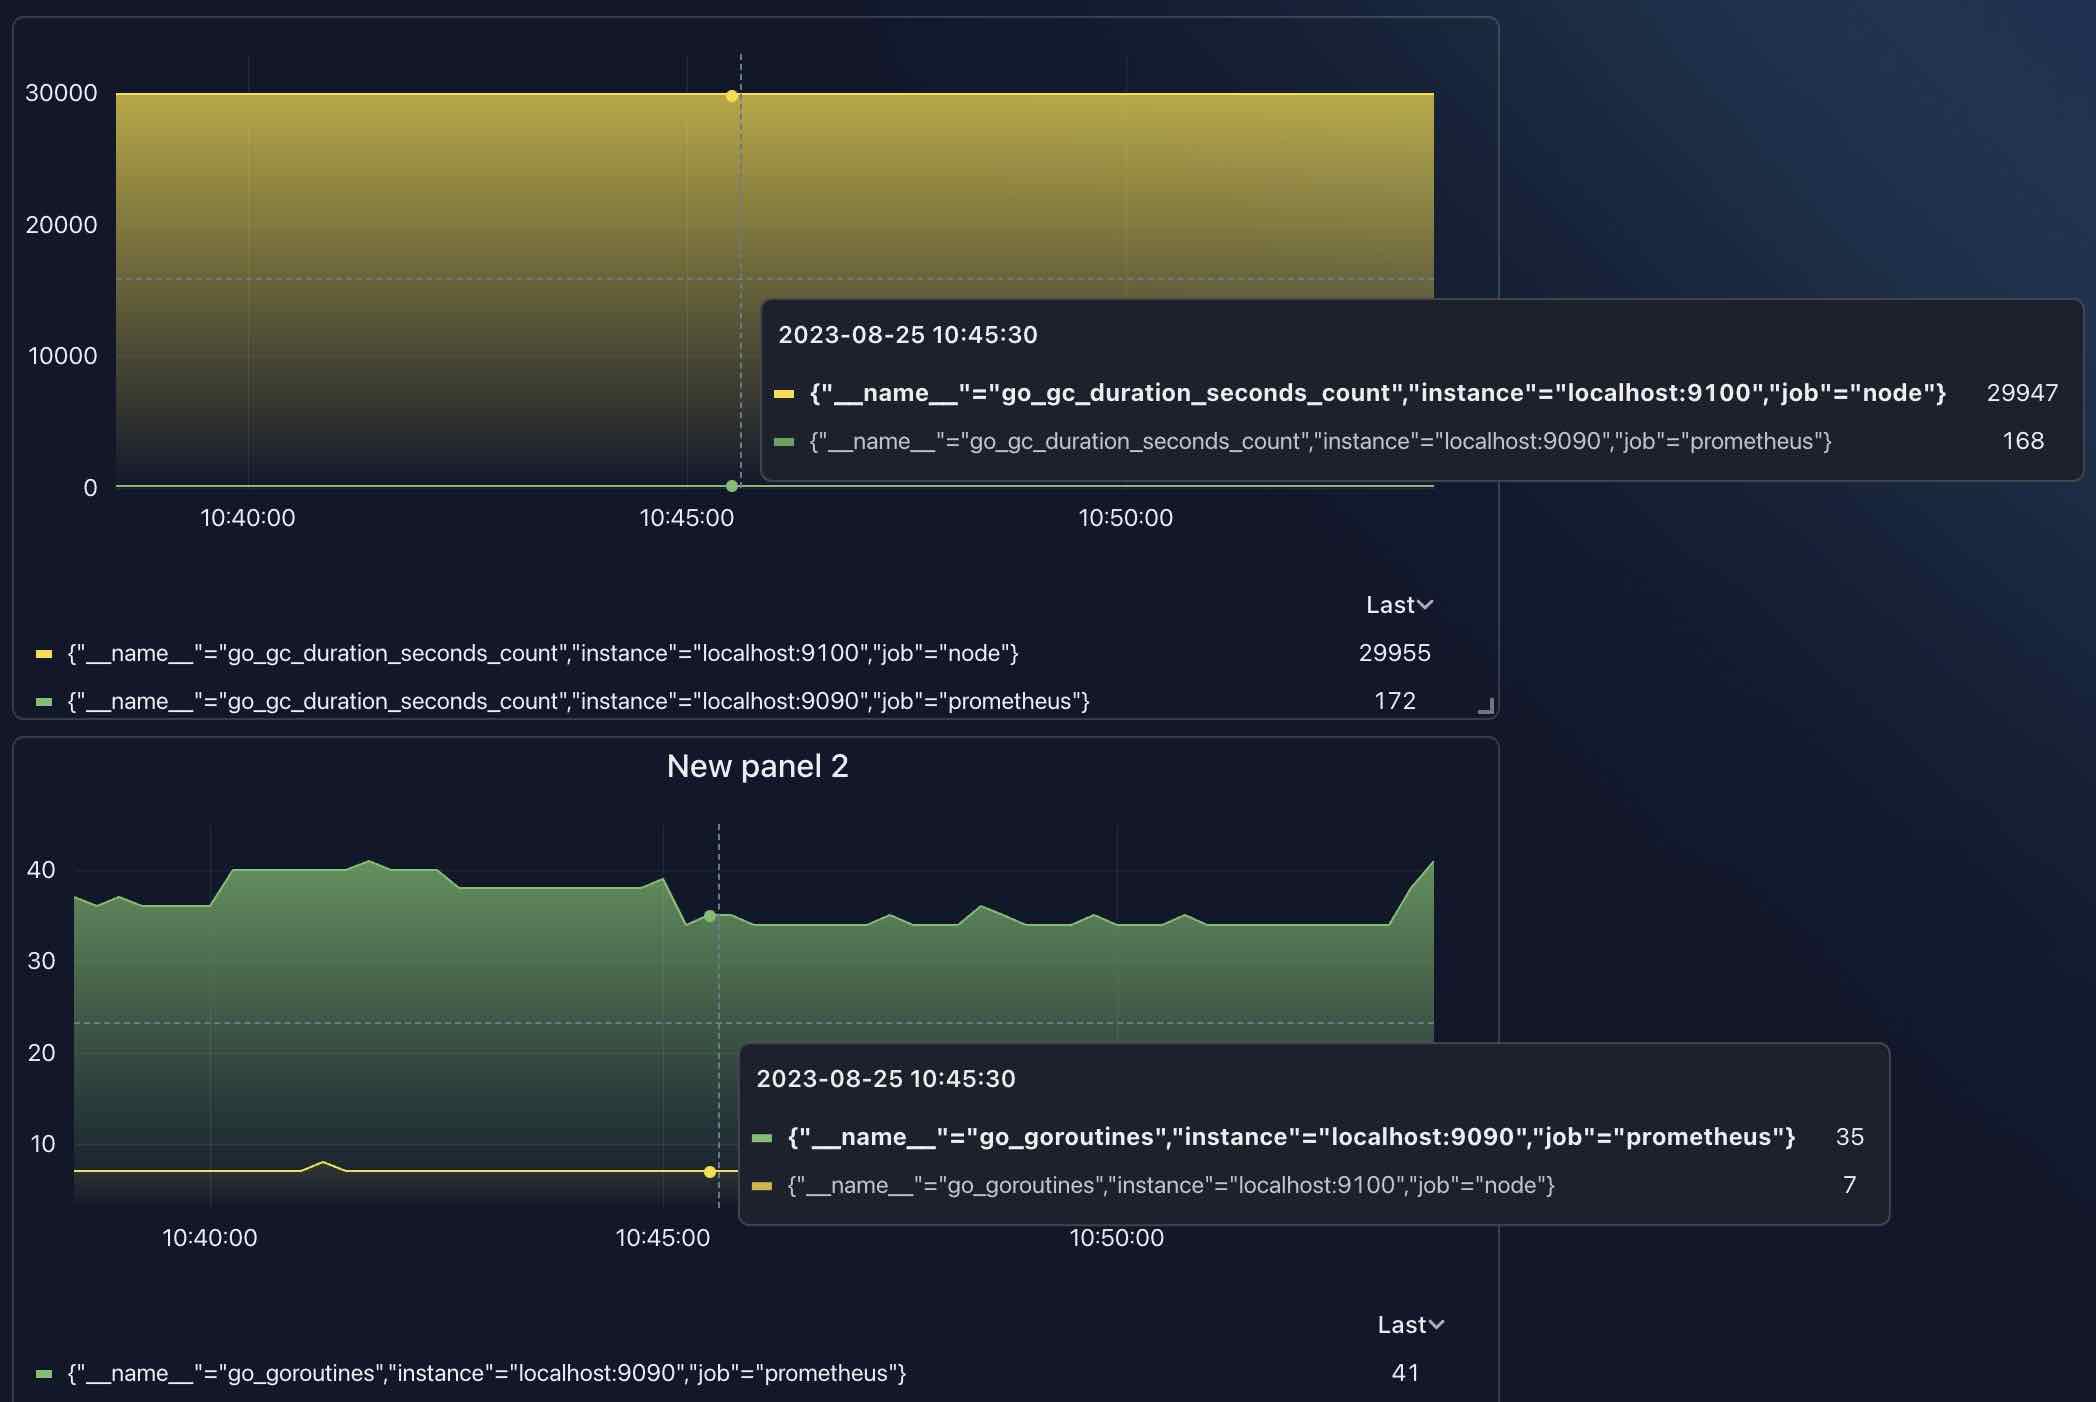Click tooltip value 7 for node goroutines
2096x1402 pixels.
tap(1849, 1185)
